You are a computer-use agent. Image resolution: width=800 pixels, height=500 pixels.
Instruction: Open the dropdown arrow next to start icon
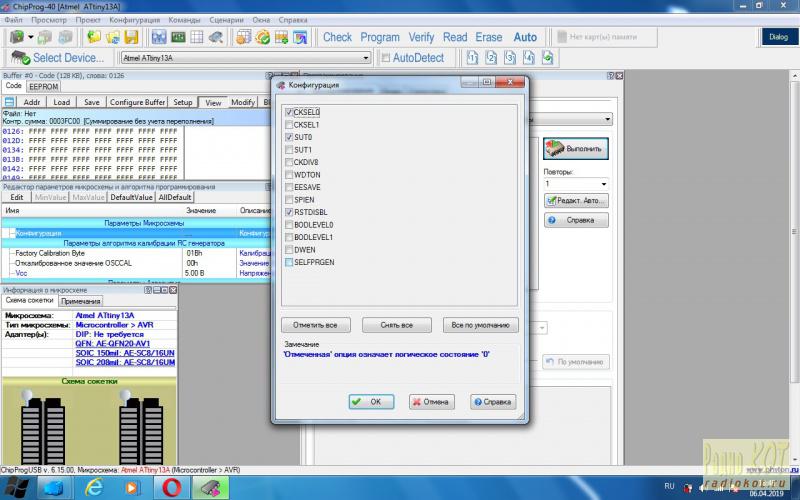click(x=31, y=37)
